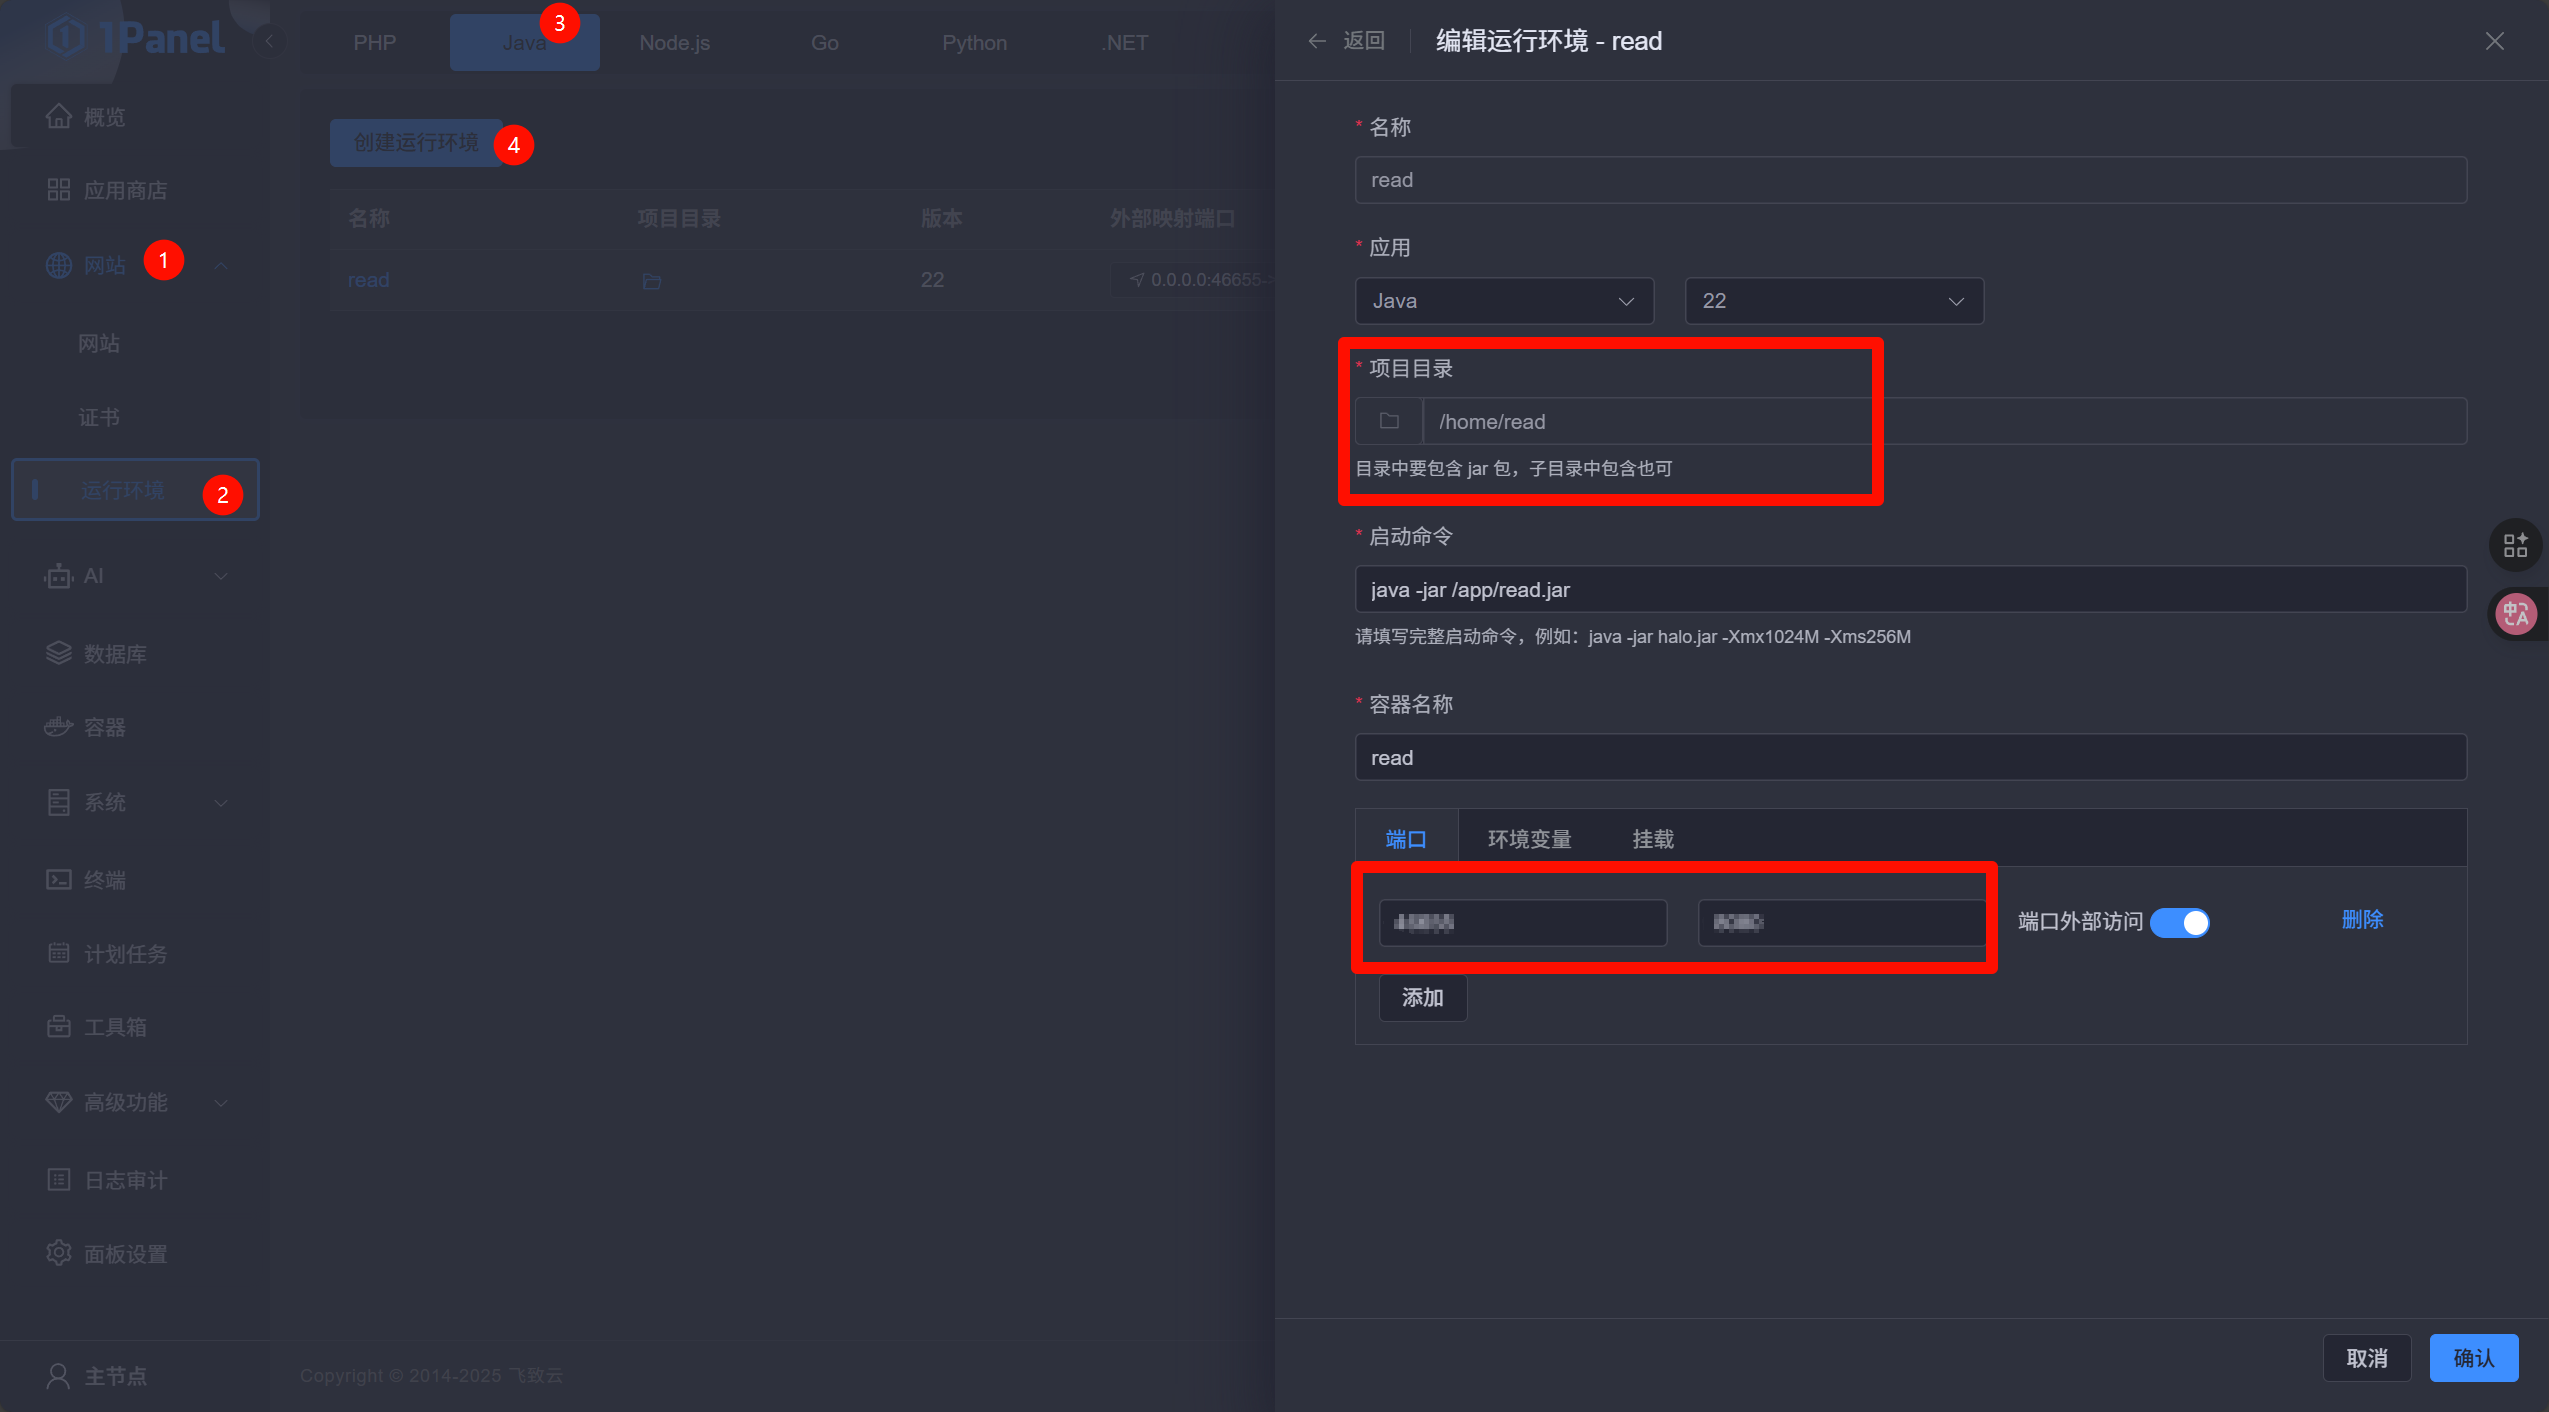Open the 容器 containers sidebar item
The width and height of the screenshot is (2549, 1412).
tap(104, 727)
